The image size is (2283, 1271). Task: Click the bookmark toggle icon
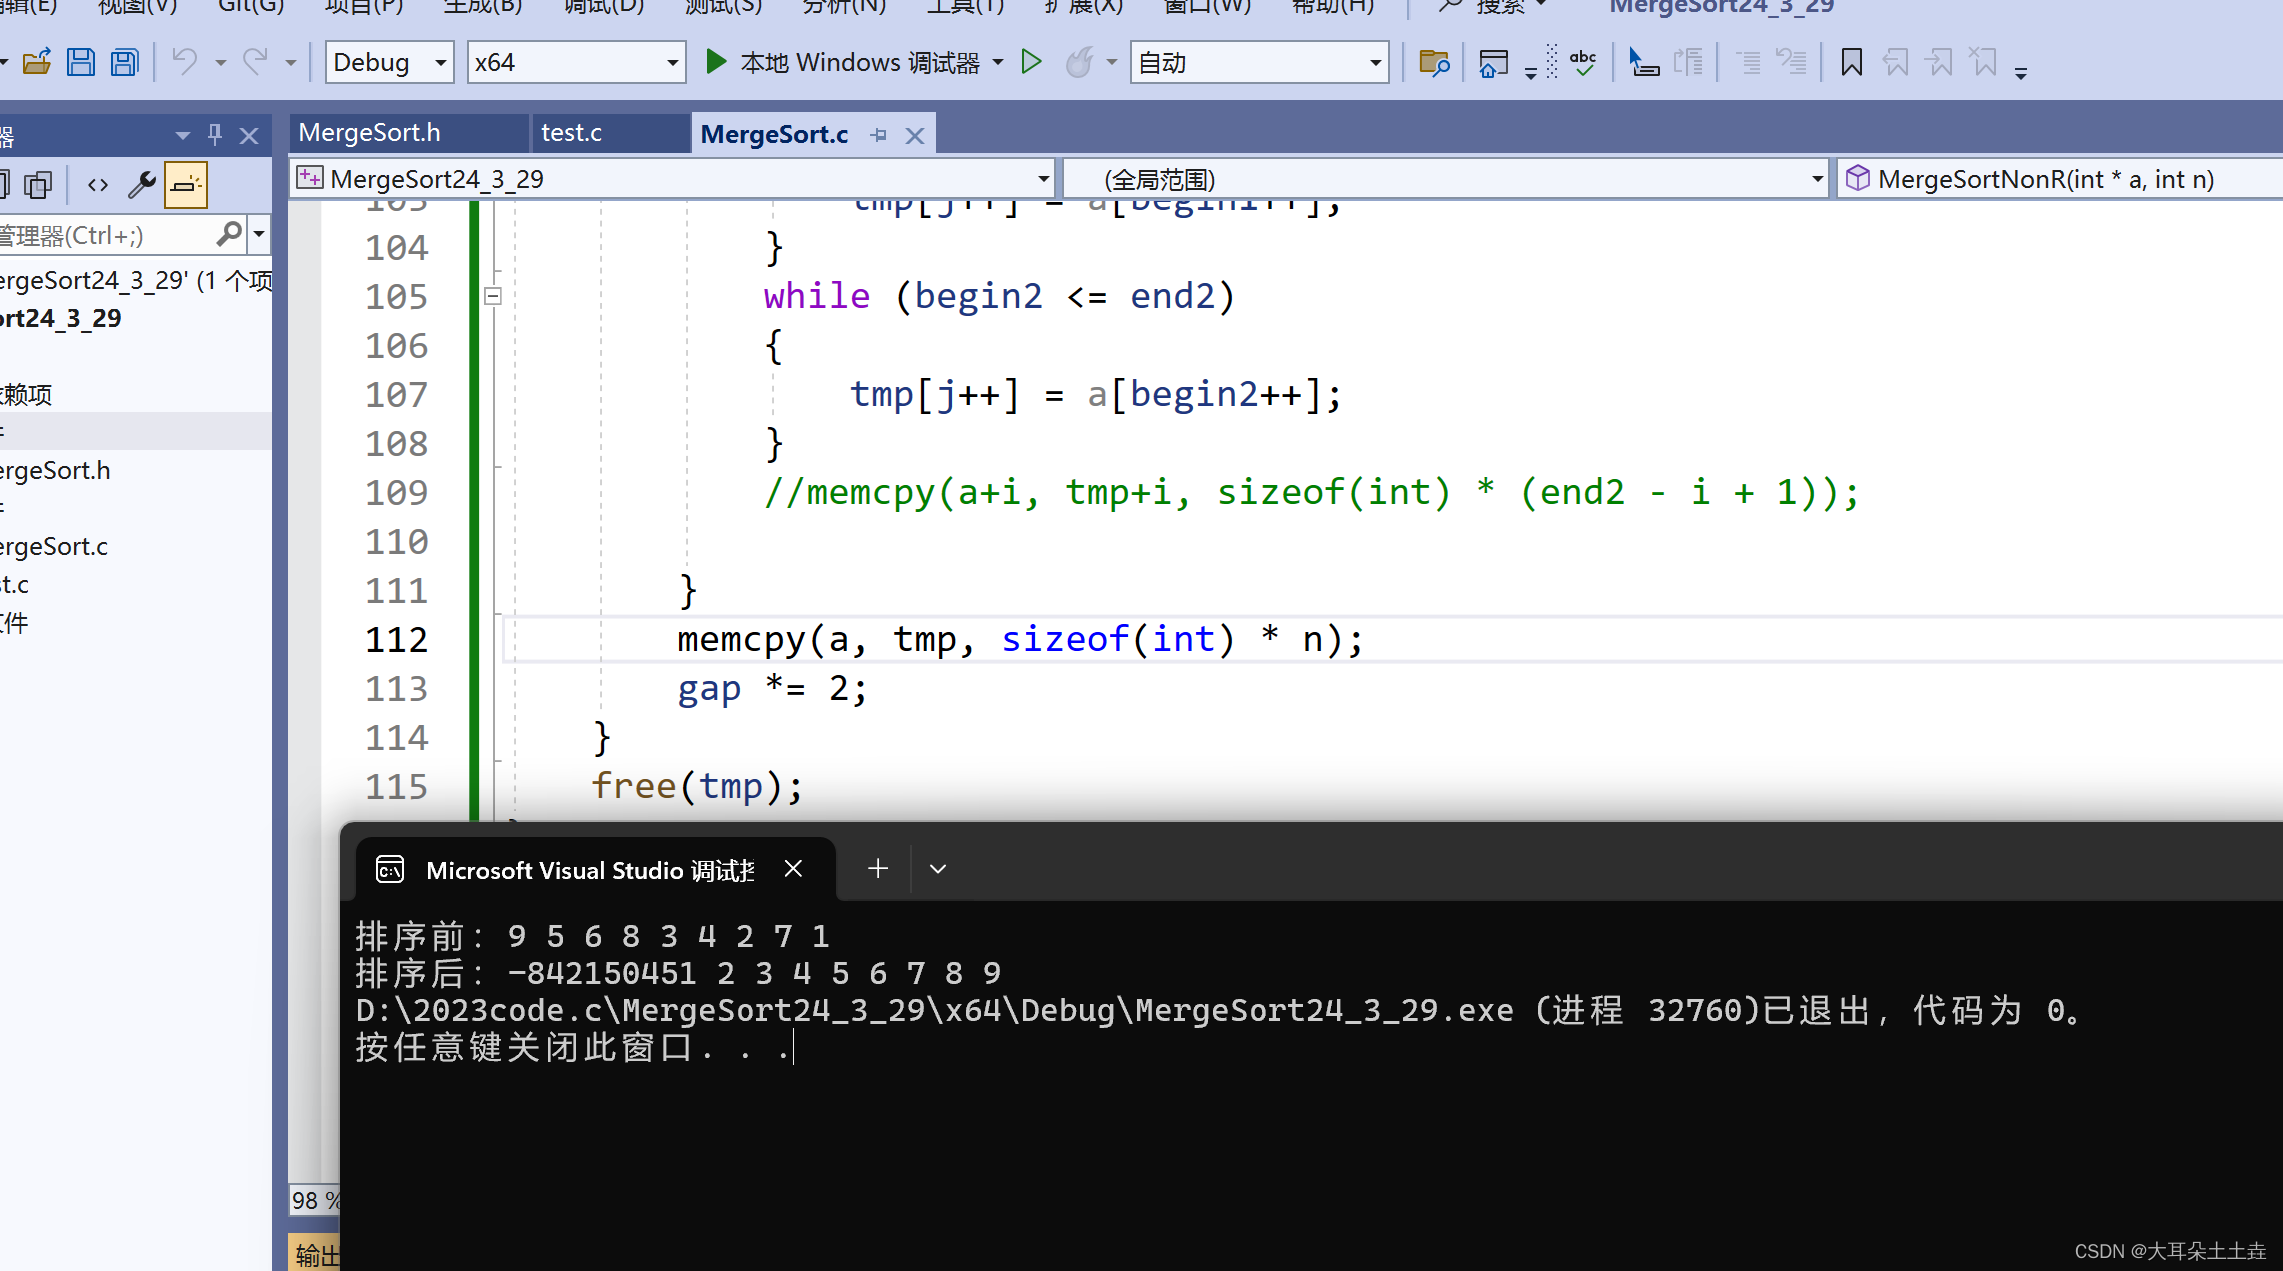click(1851, 63)
